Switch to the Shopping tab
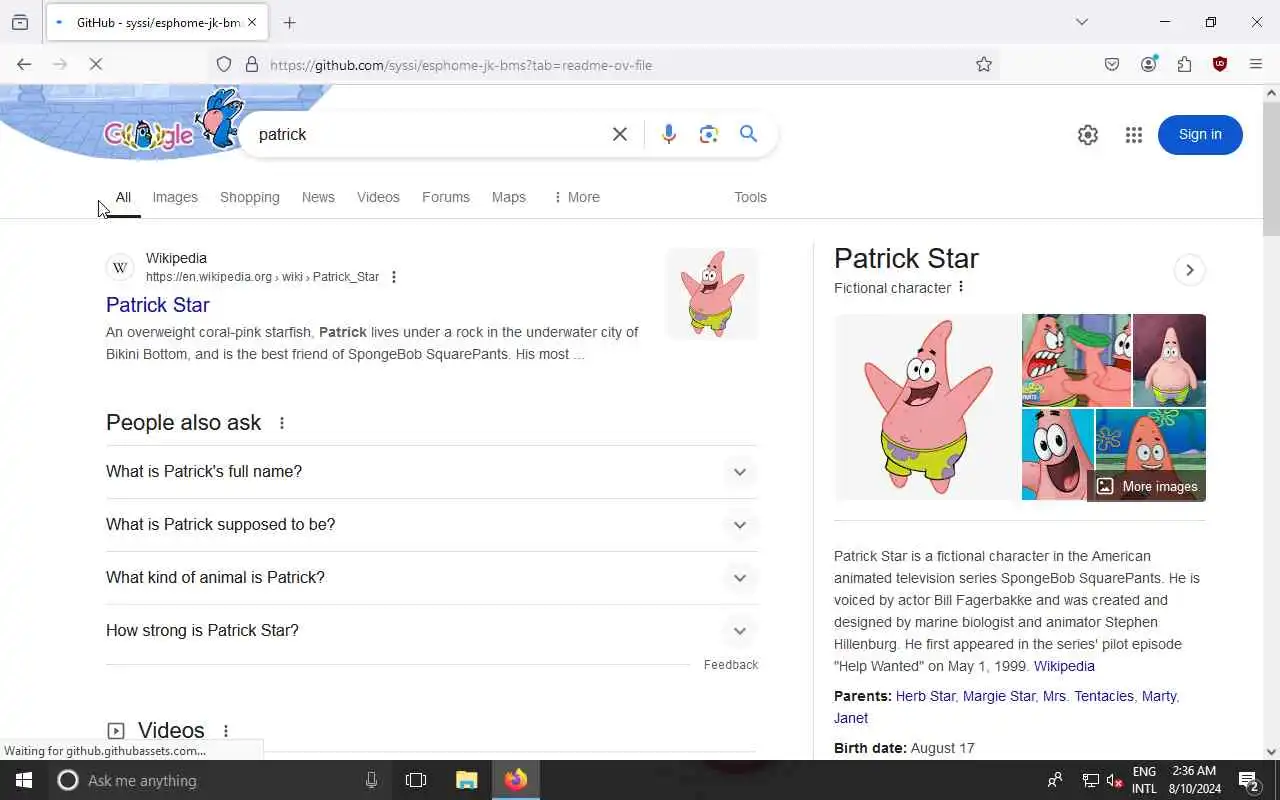Viewport: 1280px width, 800px height. tap(250, 197)
